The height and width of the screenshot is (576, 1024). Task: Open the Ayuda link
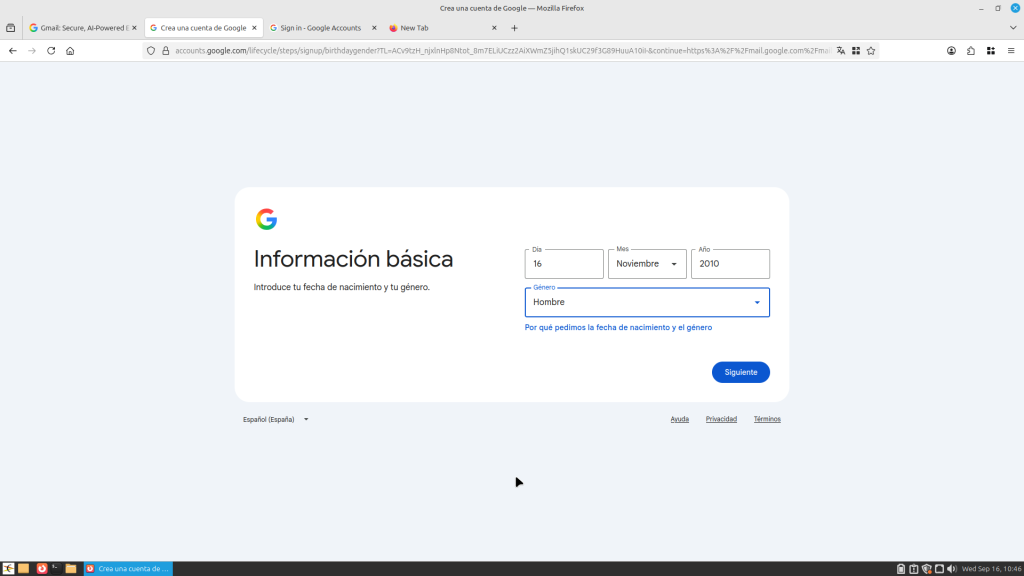679,419
